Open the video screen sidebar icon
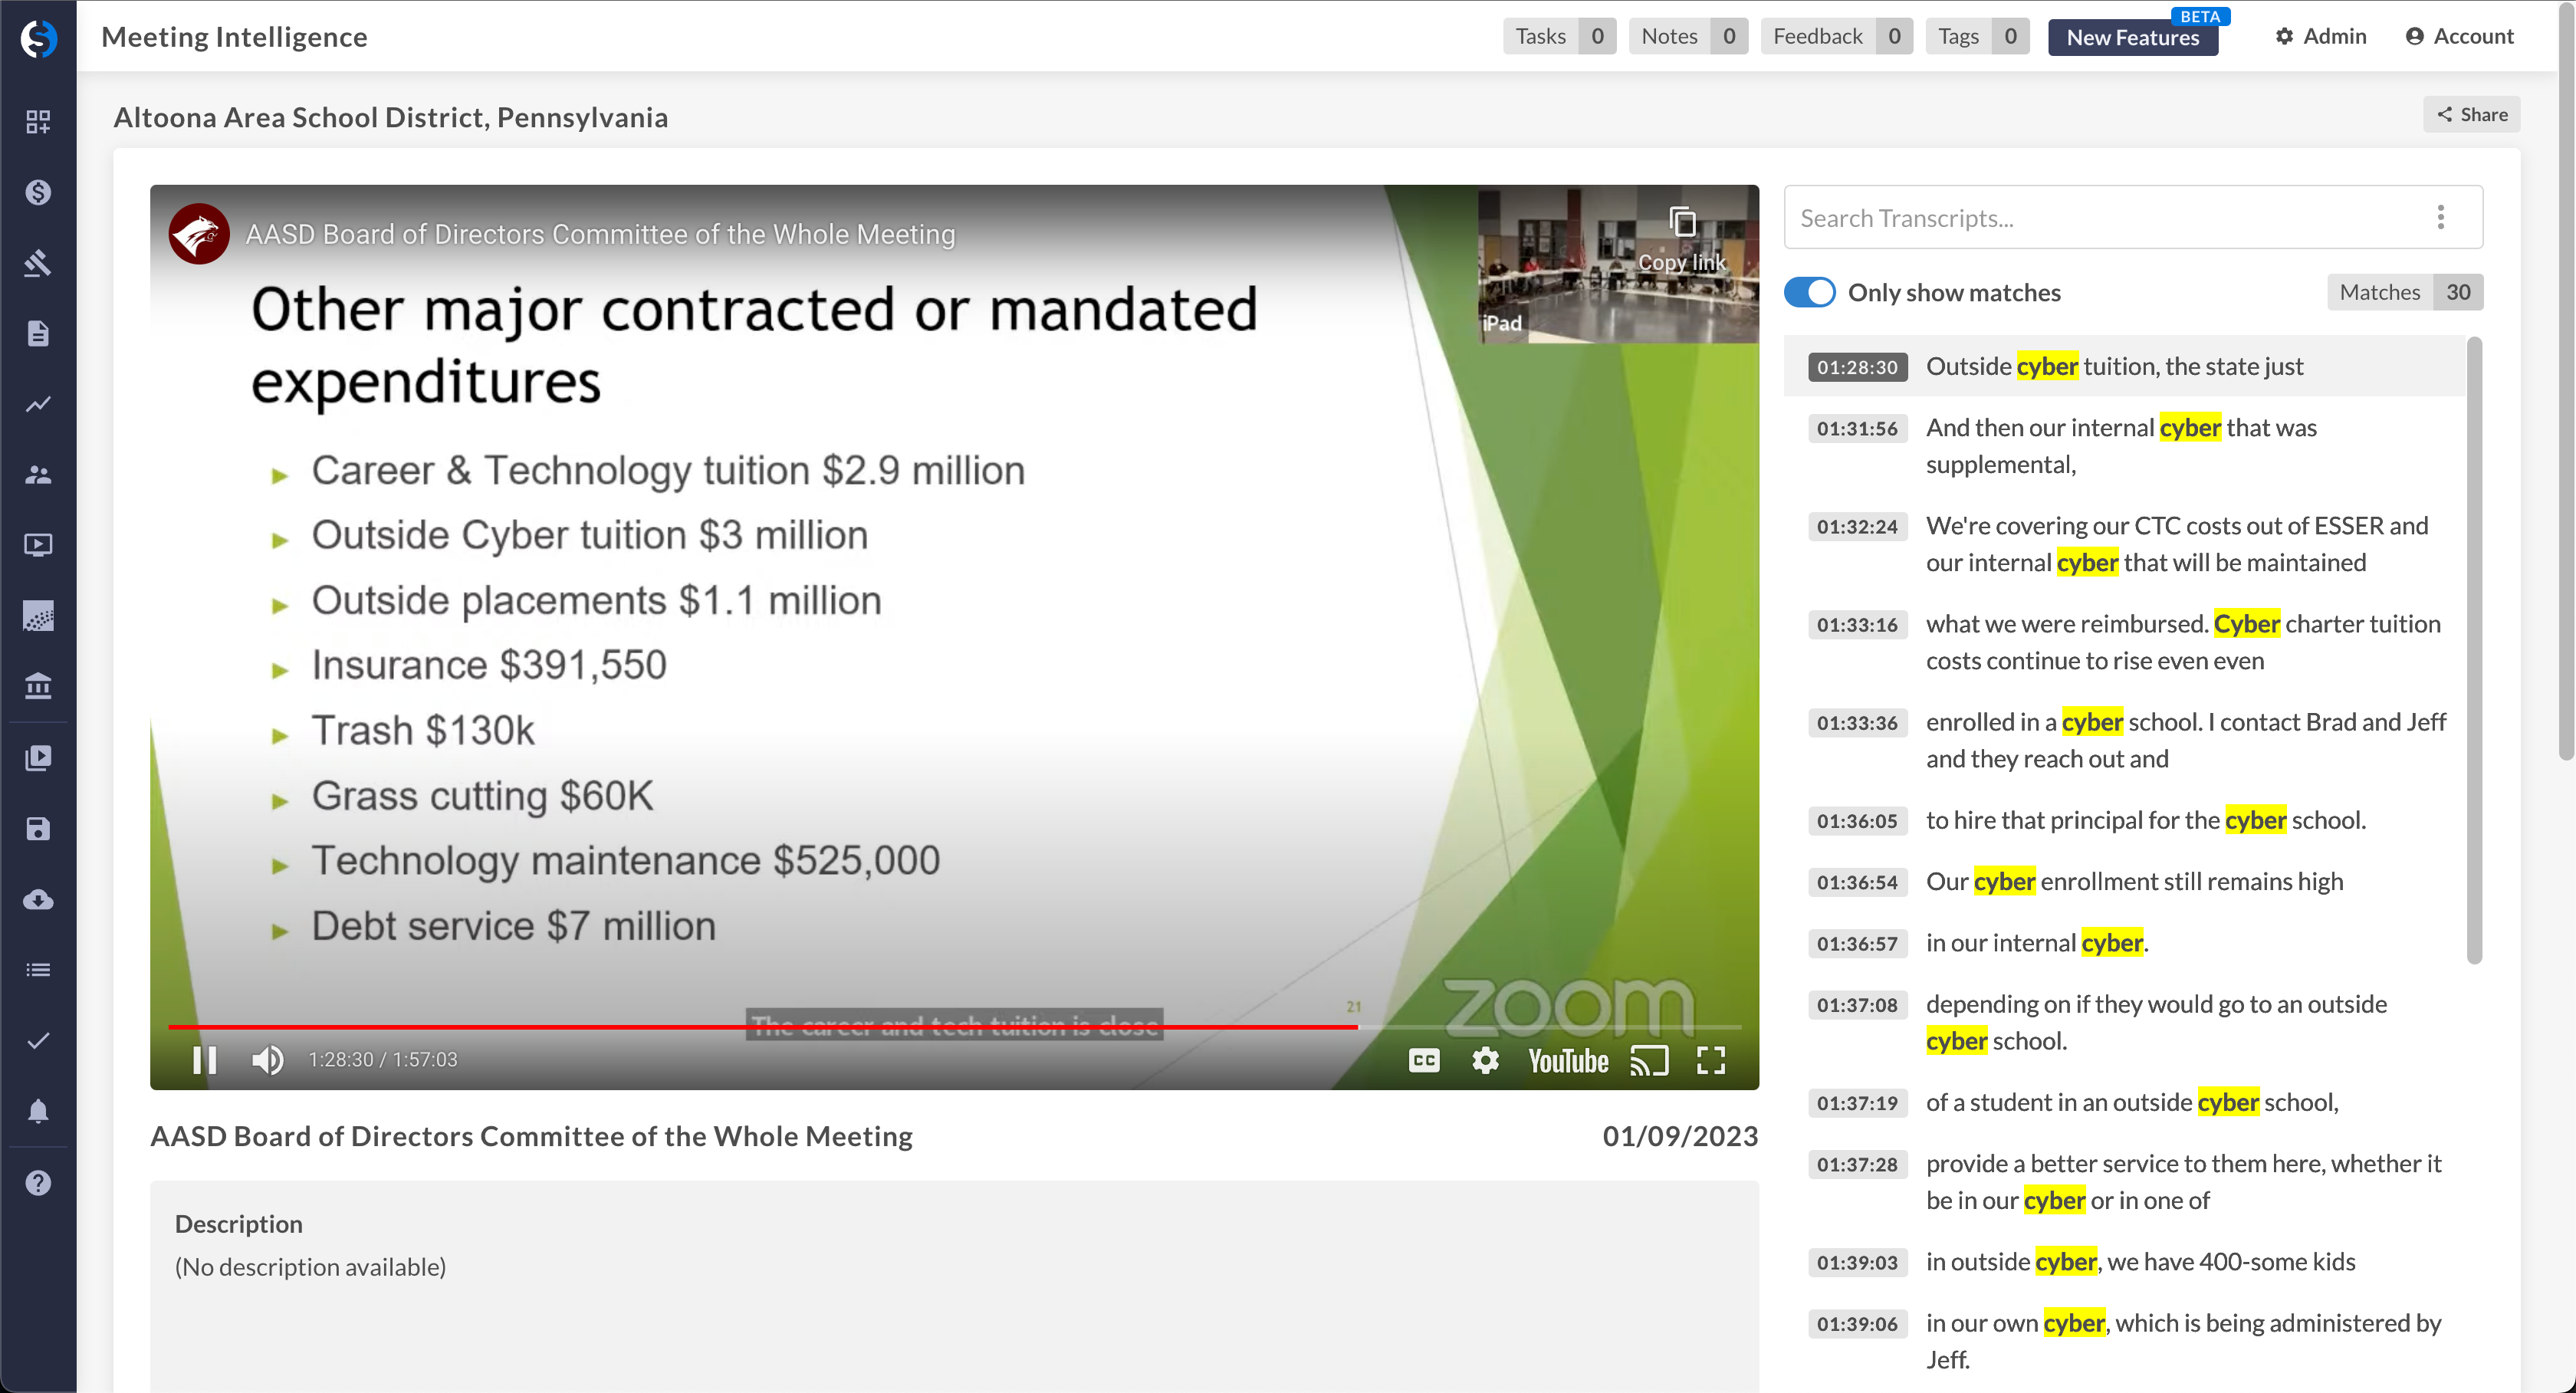2576x1393 pixels. (x=38, y=545)
